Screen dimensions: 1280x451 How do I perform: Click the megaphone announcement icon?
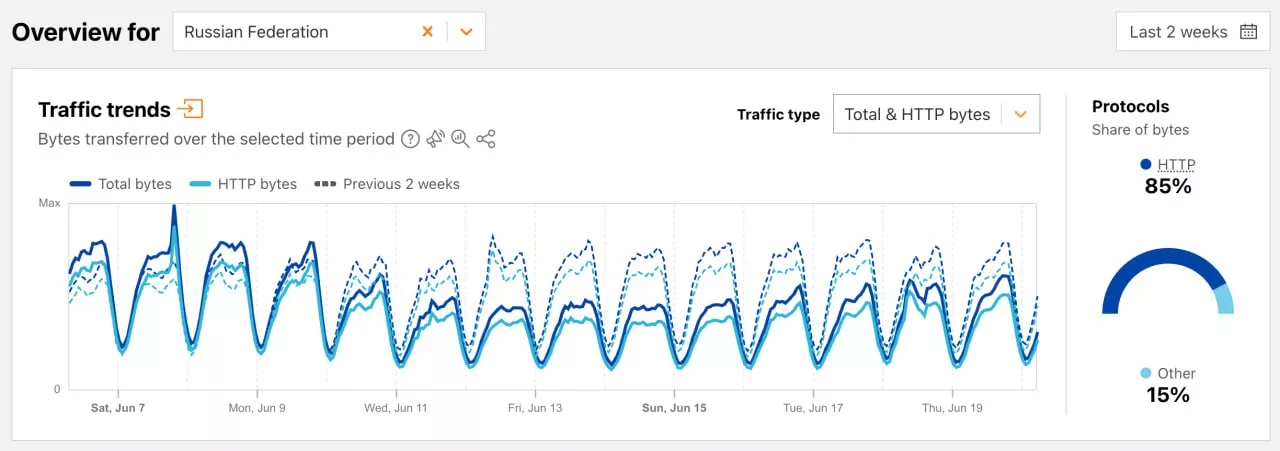(x=435, y=139)
